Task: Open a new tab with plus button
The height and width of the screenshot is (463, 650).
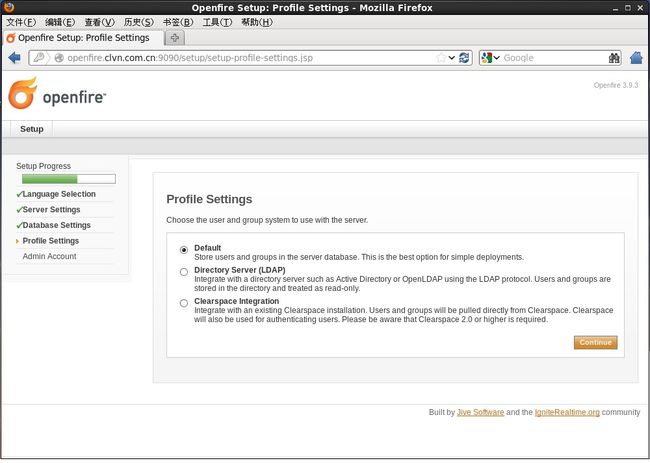Action: [175, 38]
